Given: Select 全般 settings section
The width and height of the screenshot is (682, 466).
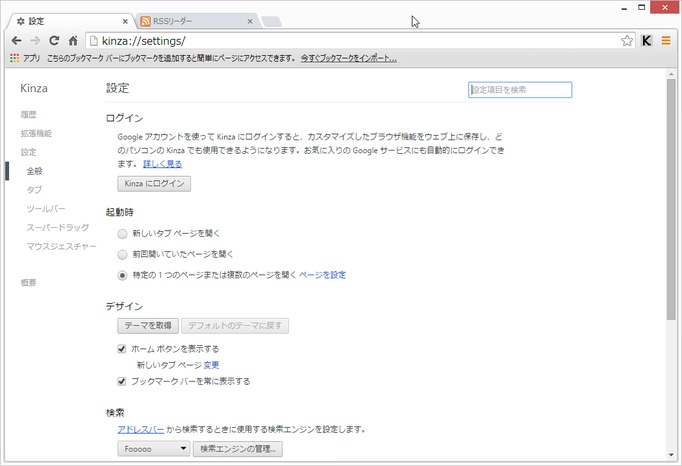Looking at the screenshot, I should [x=34, y=171].
